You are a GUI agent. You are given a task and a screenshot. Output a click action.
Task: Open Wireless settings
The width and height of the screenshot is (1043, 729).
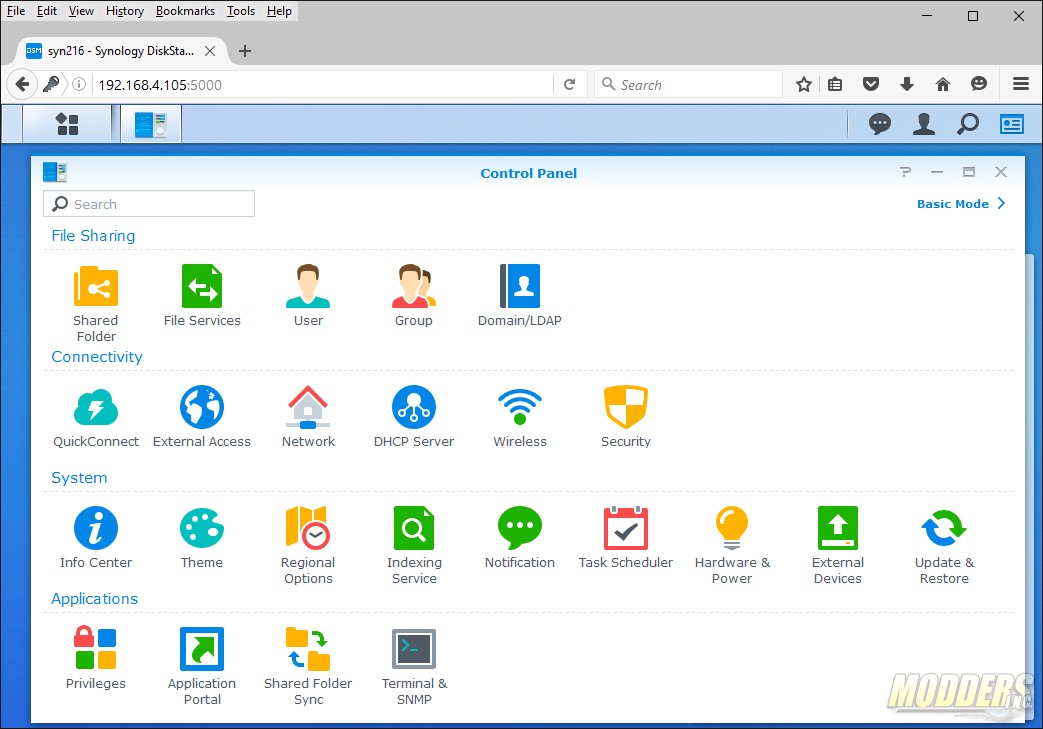(x=520, y=417)
